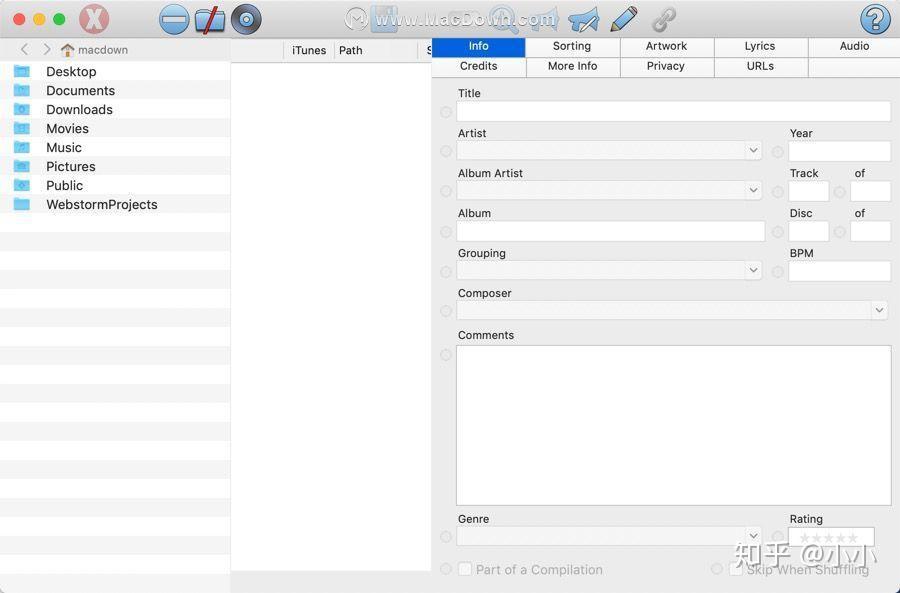Click the paper plane send toolbar icon
This screenshot has height=593, width=900.
point(583,18)
